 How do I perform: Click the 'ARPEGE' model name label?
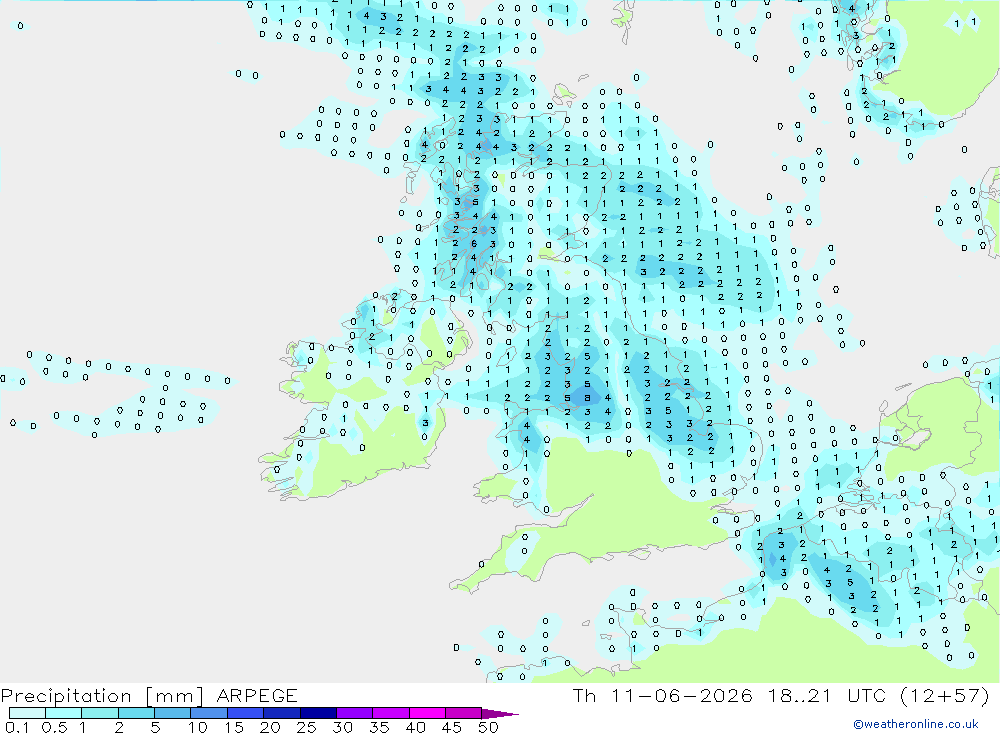tap(256, 695)
